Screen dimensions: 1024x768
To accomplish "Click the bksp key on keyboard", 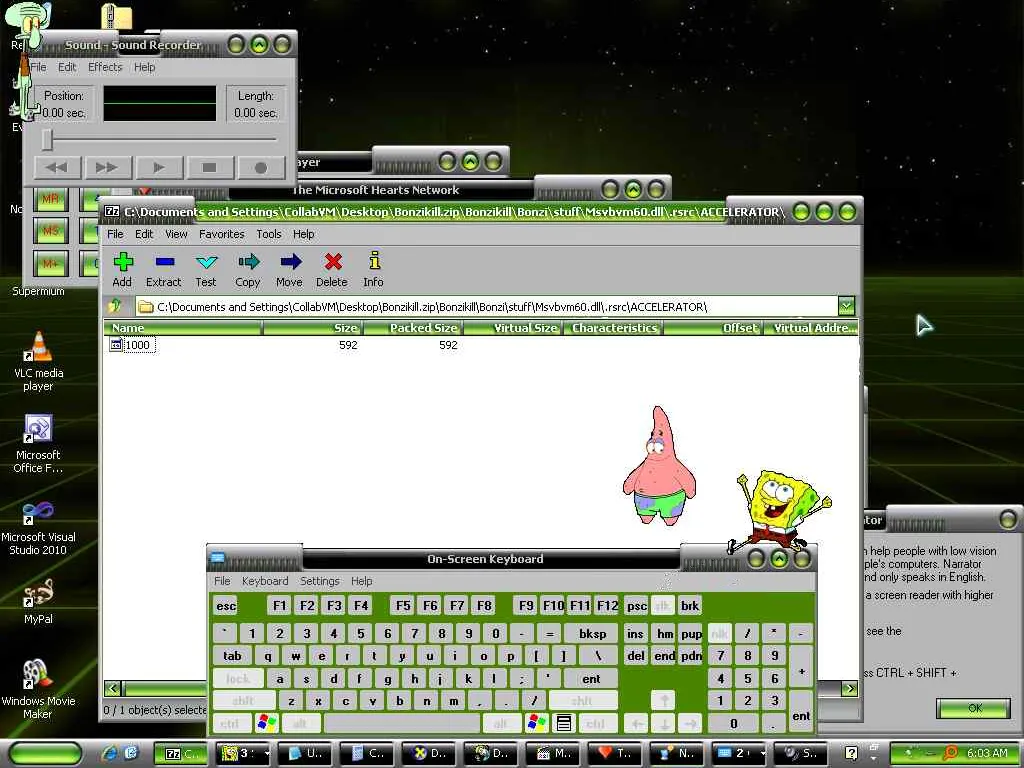I will pos(592,633).
